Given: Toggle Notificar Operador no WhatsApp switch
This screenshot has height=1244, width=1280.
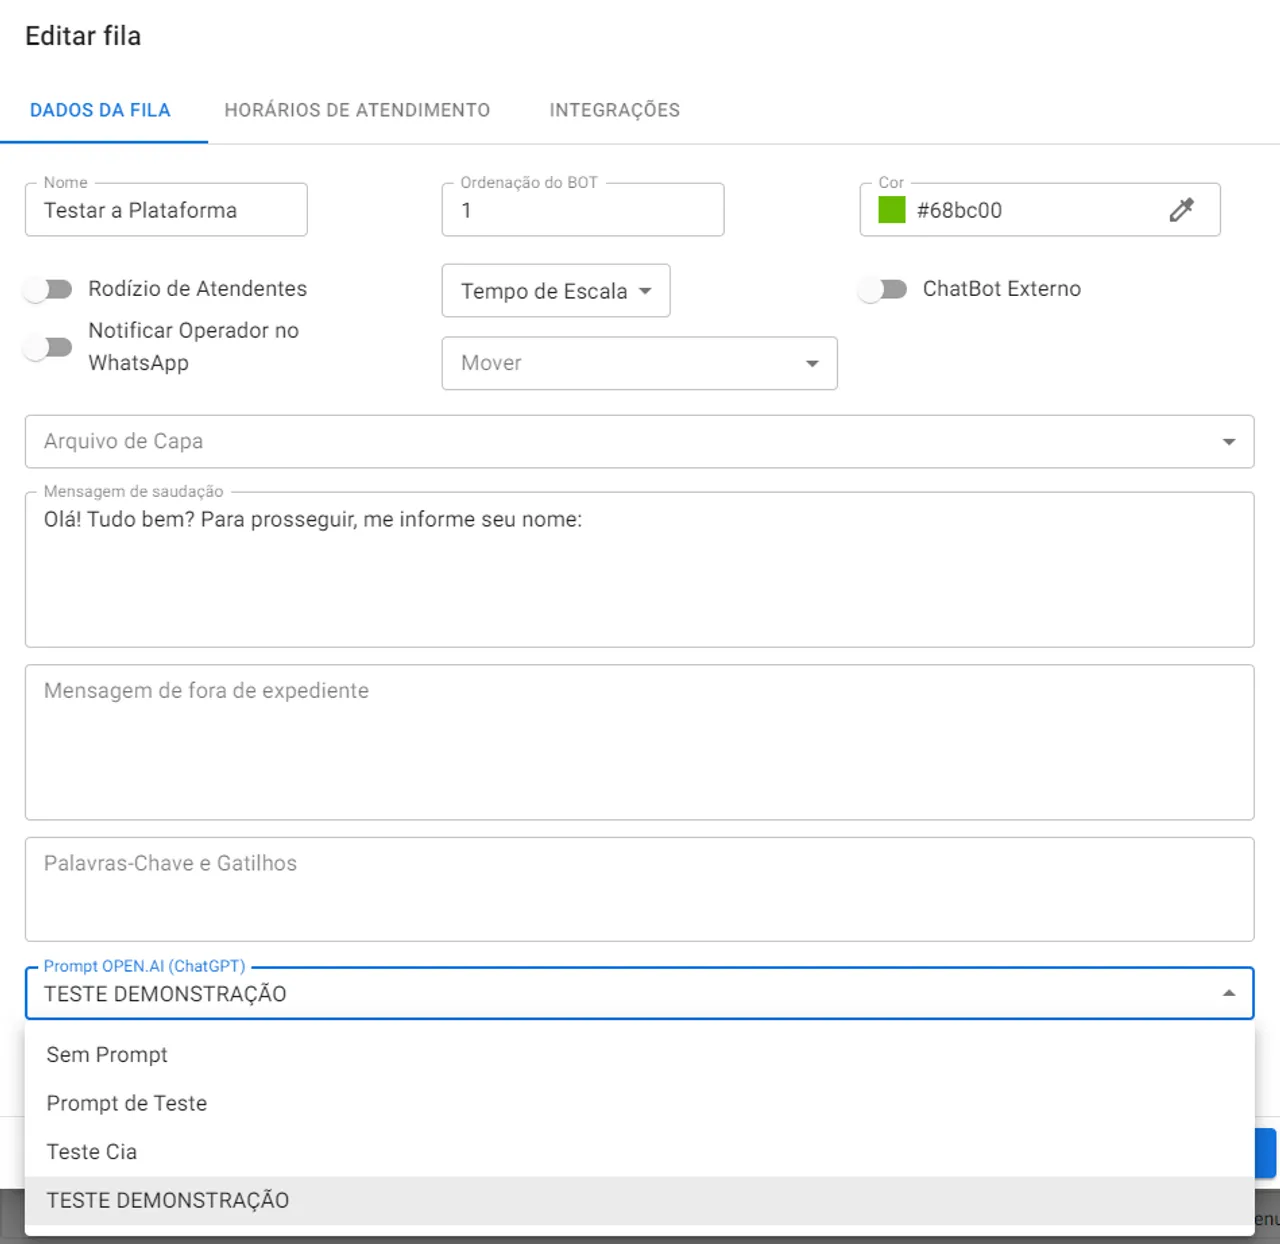Looking at the screenshot, I should click(48, 347).
